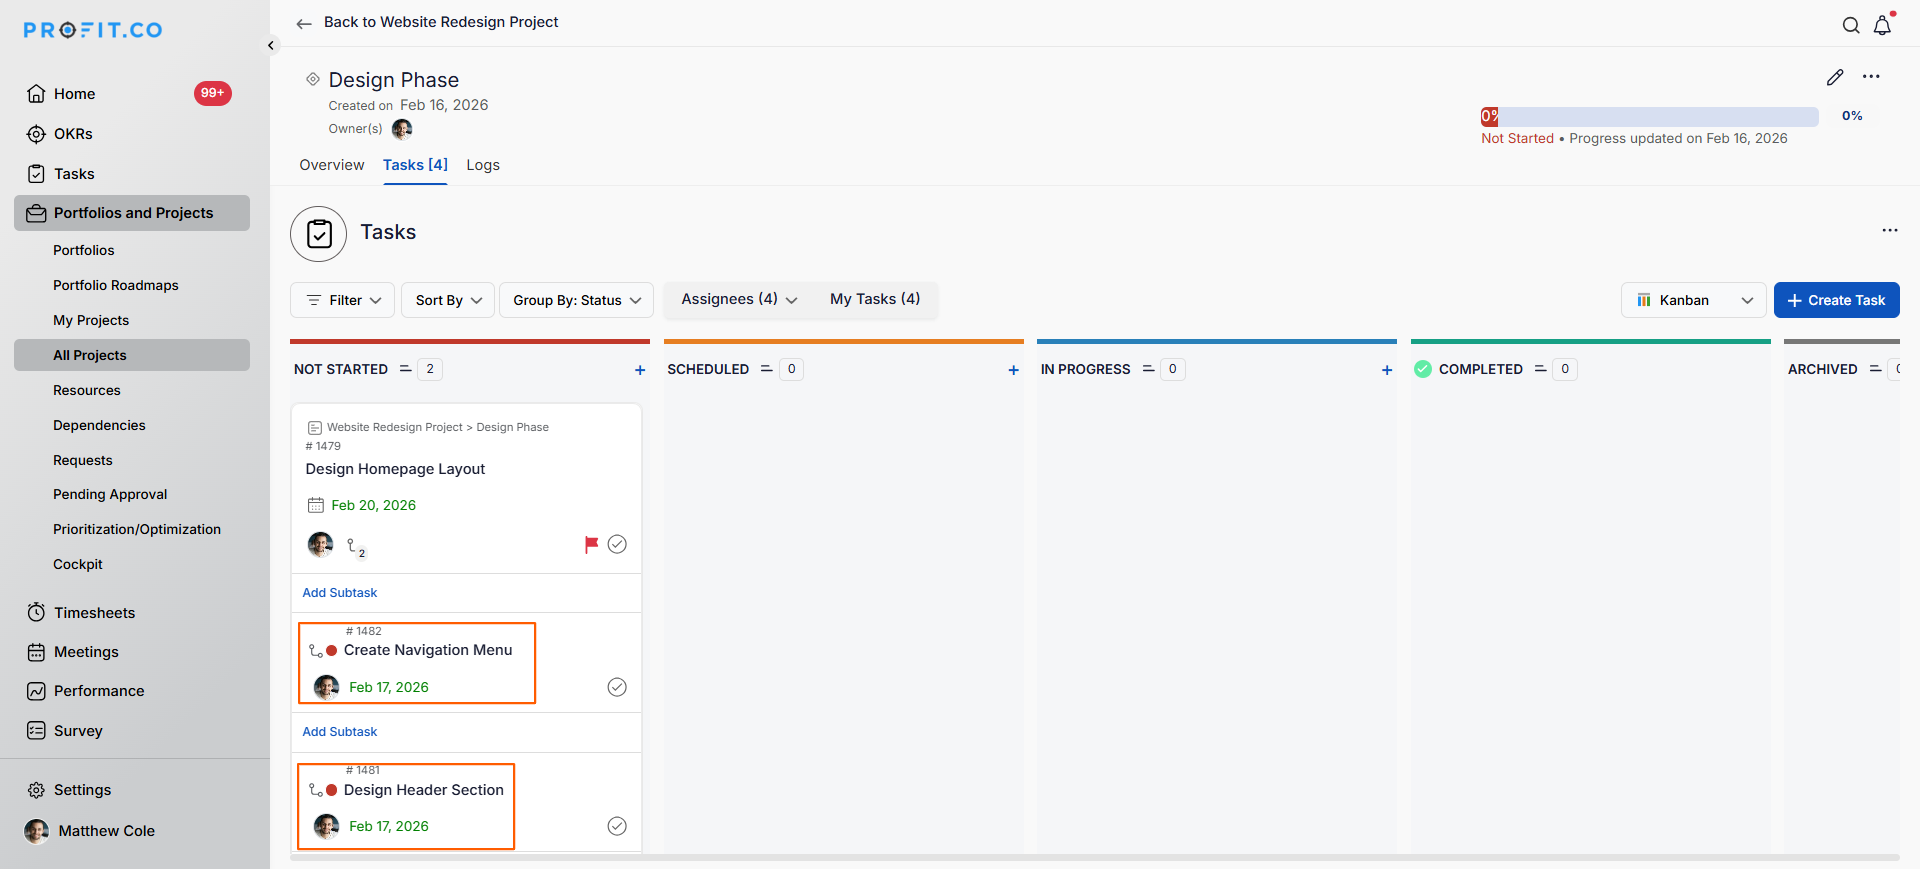Open the Design Phase more options menu
The height and width of the screenshot is (869, 1920).
point(1871,77)
